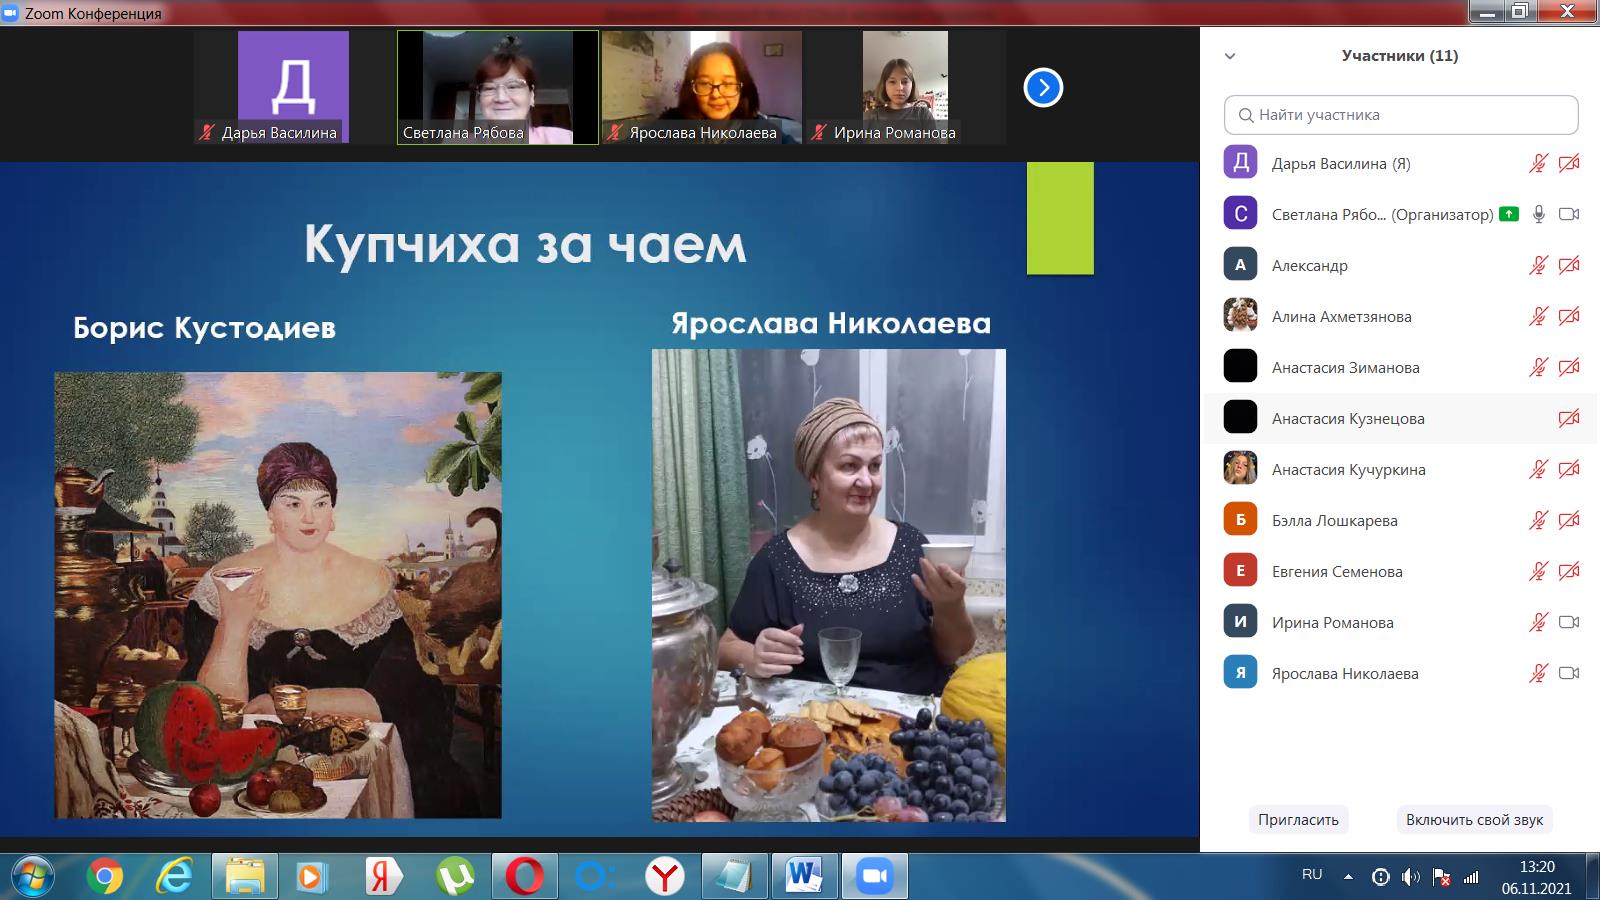Click disabled camera icon for Анастасия Кузнецова
The image size is (1600, 900).
point(1569,418)
